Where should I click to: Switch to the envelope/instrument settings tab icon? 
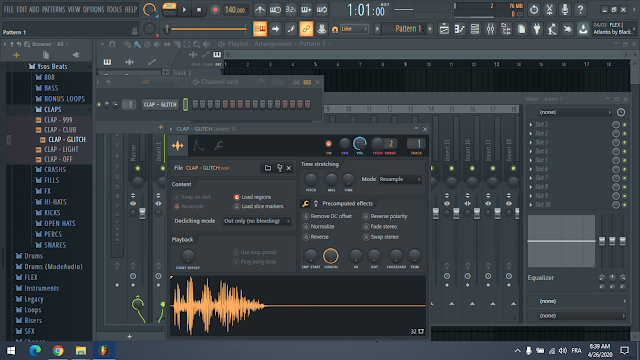pos(198,146)
